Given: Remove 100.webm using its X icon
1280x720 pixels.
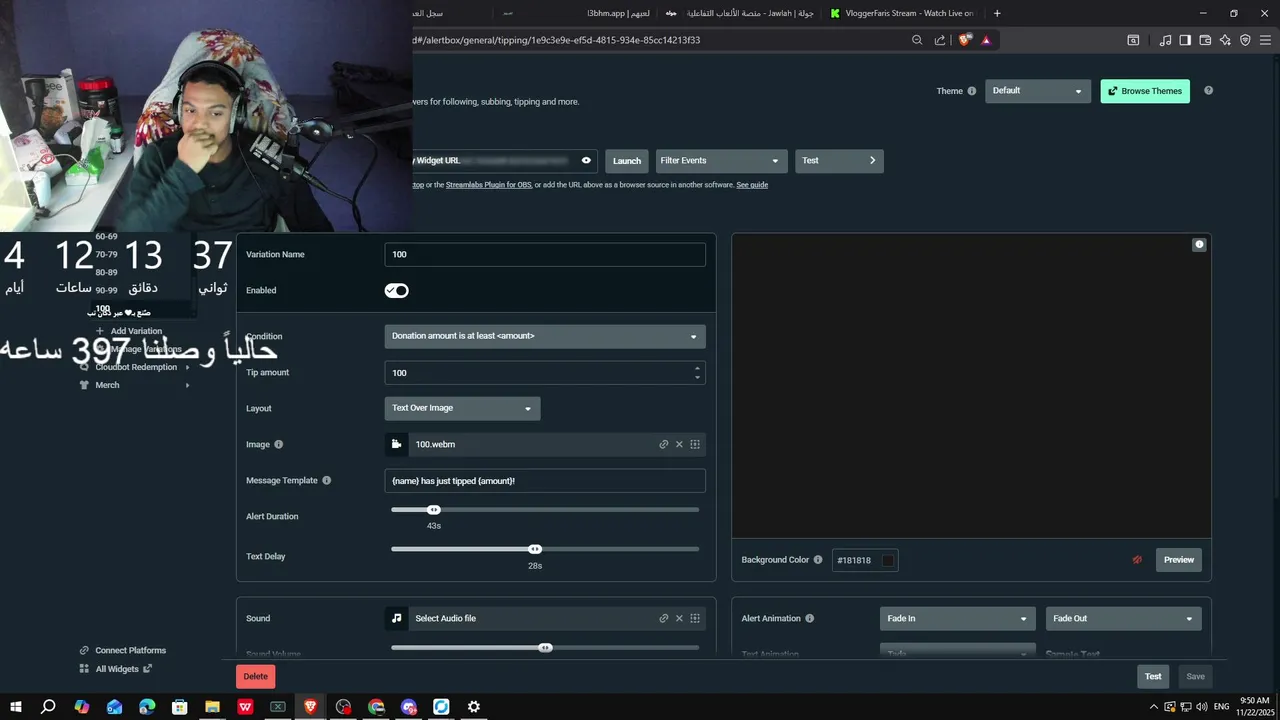Looking at the screenshot, I should point(679,444).
